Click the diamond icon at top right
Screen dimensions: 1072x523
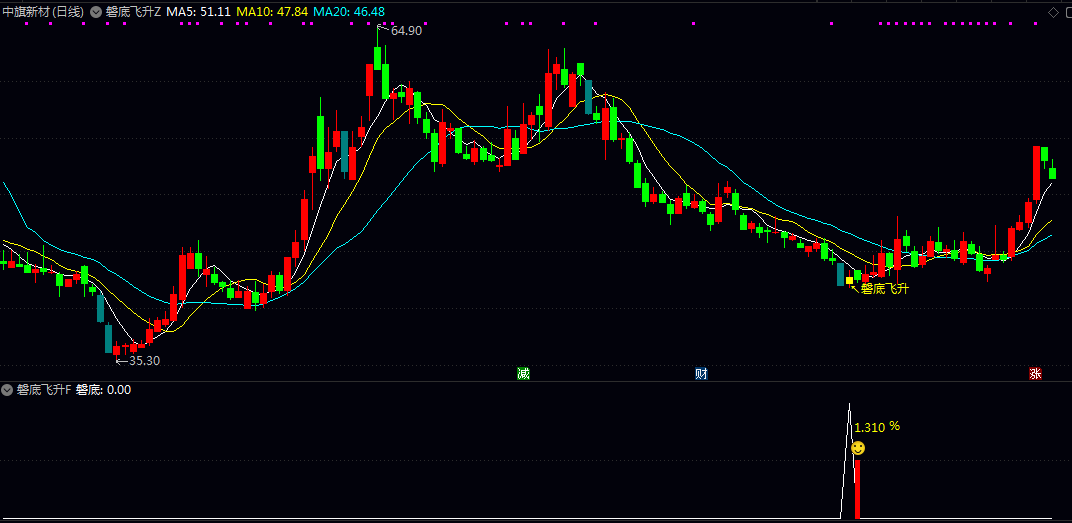[1052, 12]
